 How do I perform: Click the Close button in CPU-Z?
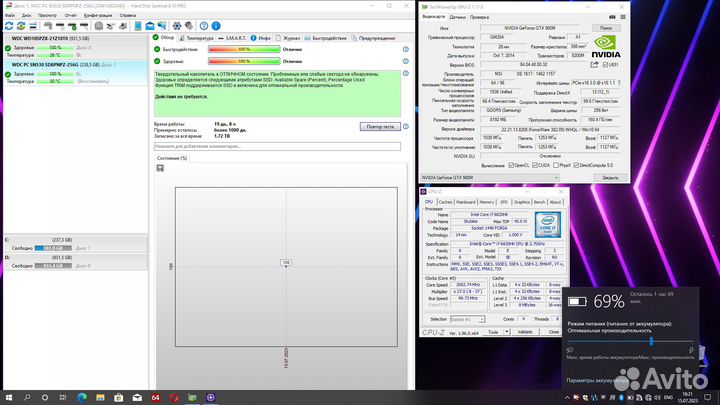pyautogui.click(x=554, y=332)
